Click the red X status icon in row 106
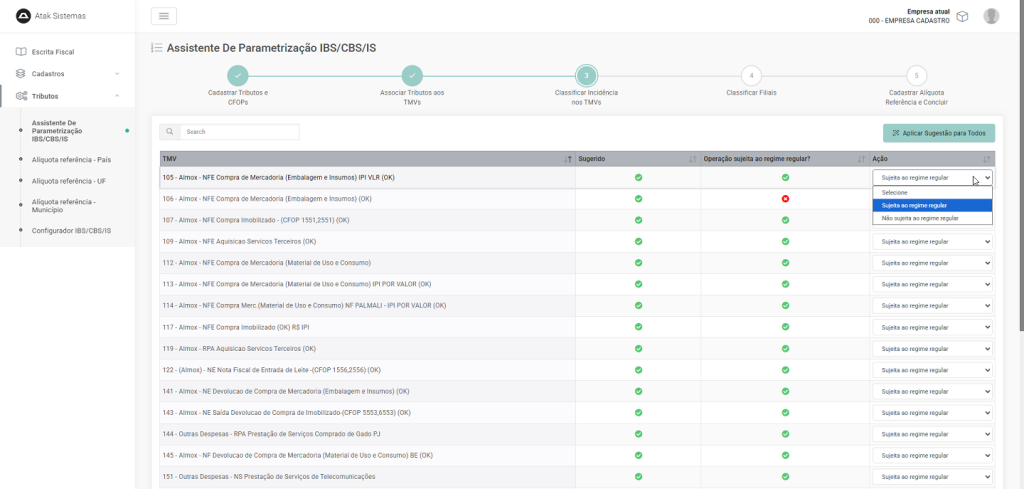The width and height of the screenshot is (1024, 489). 785,199
